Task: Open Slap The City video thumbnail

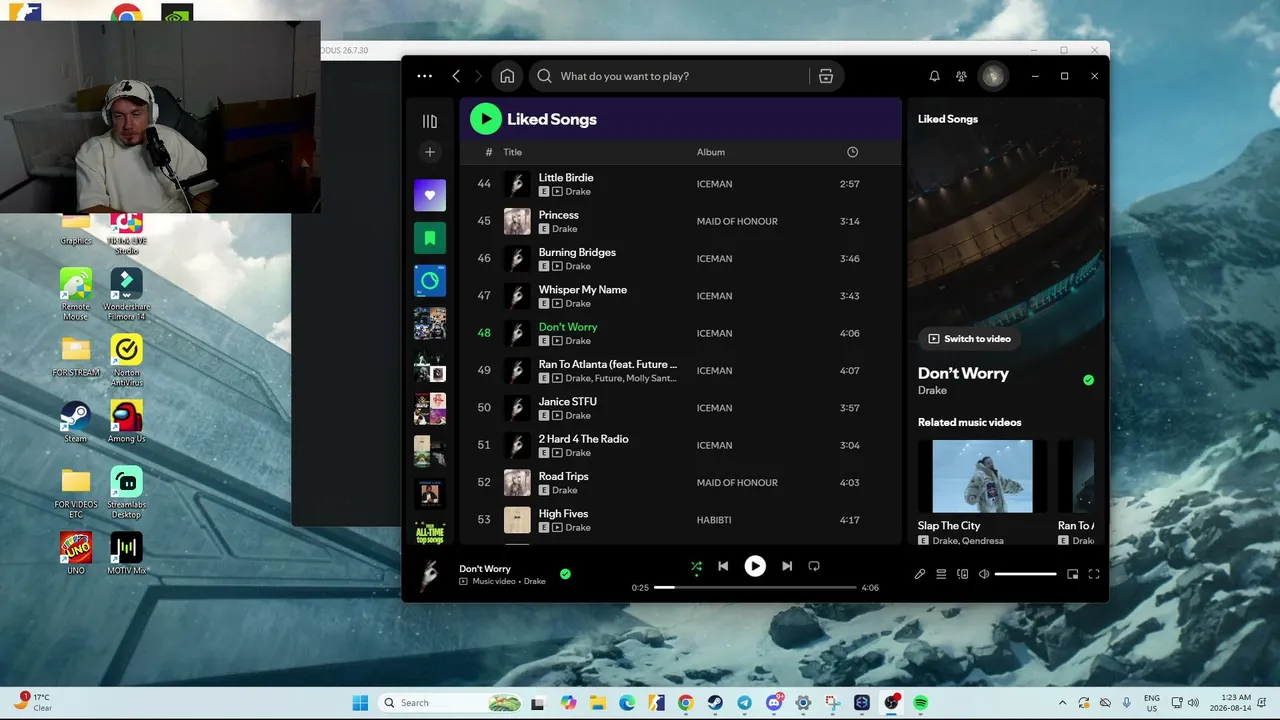Action: pyautogui.click(x=982, y=476)
